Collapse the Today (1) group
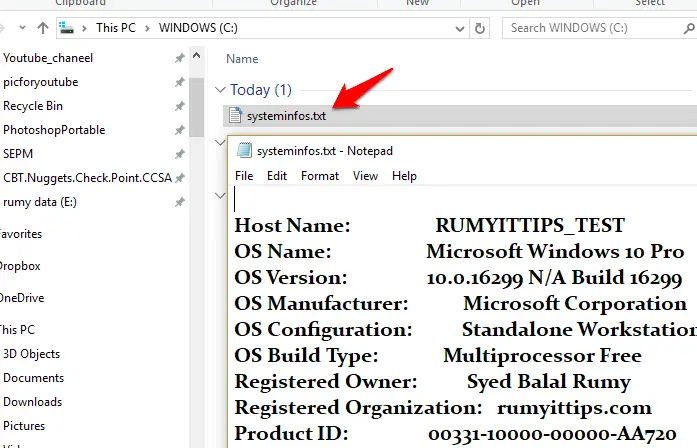The width and height of the screenshot is (697, 448). (220, 90)
